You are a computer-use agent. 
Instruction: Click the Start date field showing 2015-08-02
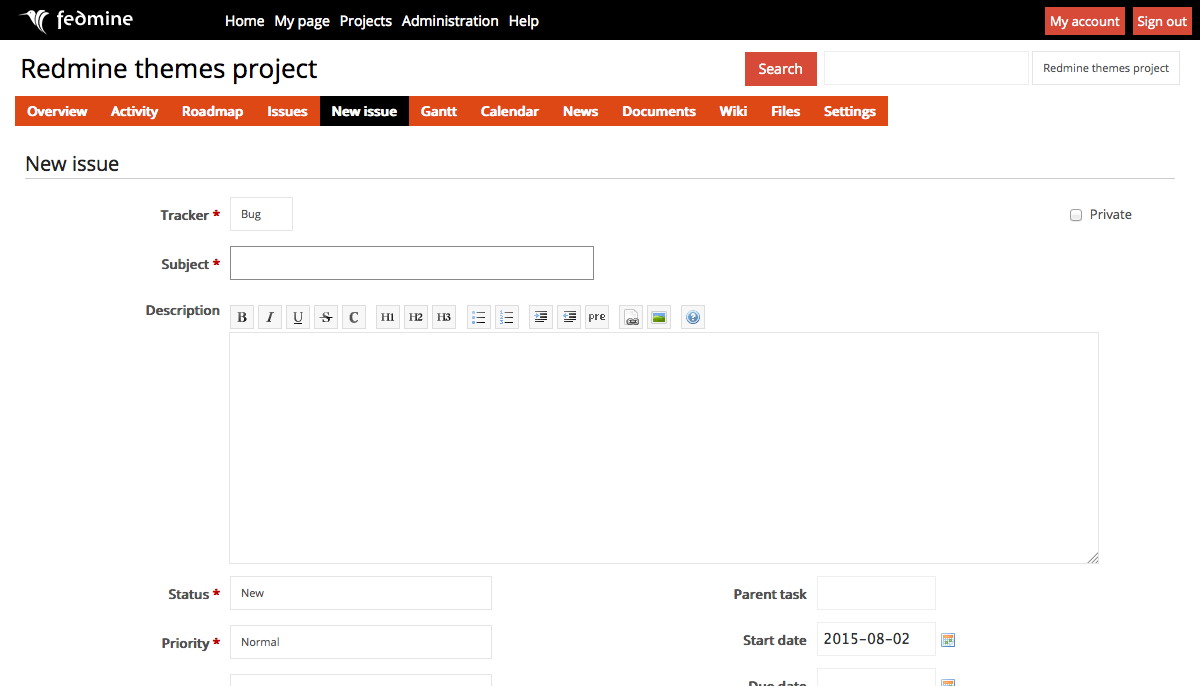pyautogui.click(x=876, y=639)
